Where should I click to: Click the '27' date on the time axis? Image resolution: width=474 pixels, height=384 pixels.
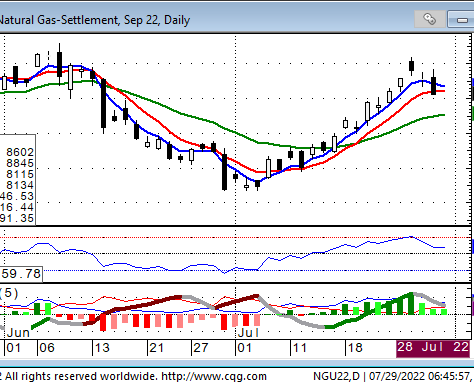point(201,348)
